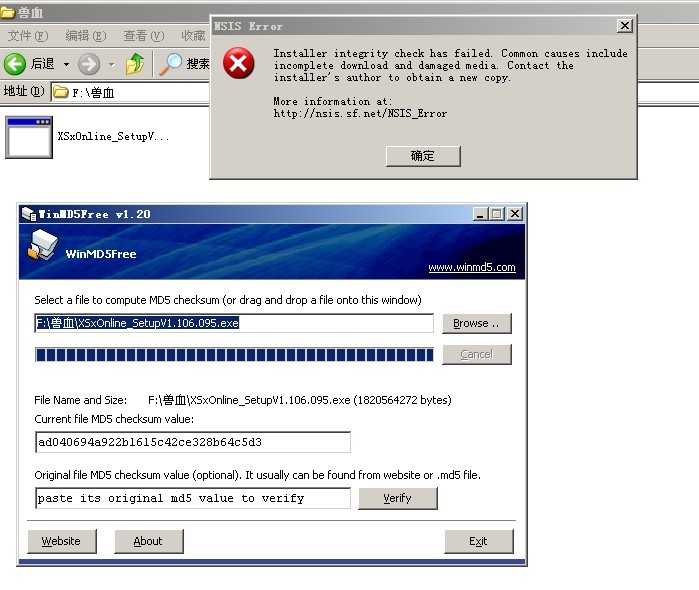Open the 文件(F) menu
The height and width of the screenshot is (590, 699).
(27, 36)
